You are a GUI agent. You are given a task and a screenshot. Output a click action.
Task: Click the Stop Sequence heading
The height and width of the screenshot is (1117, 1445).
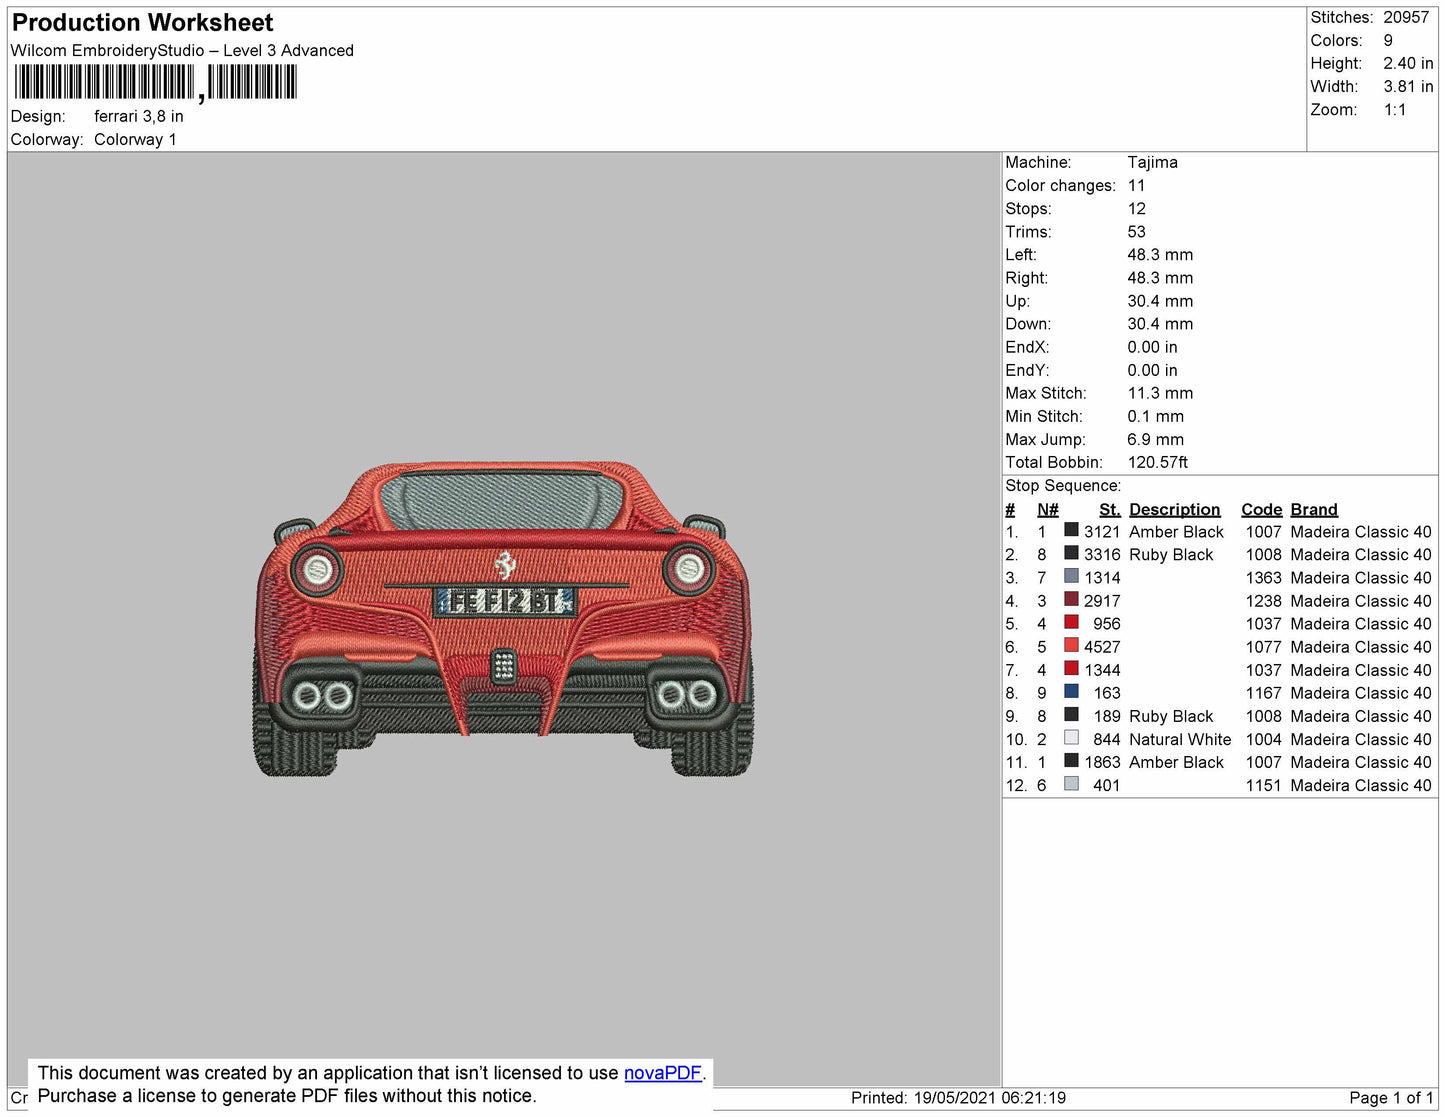point(1063,486)
